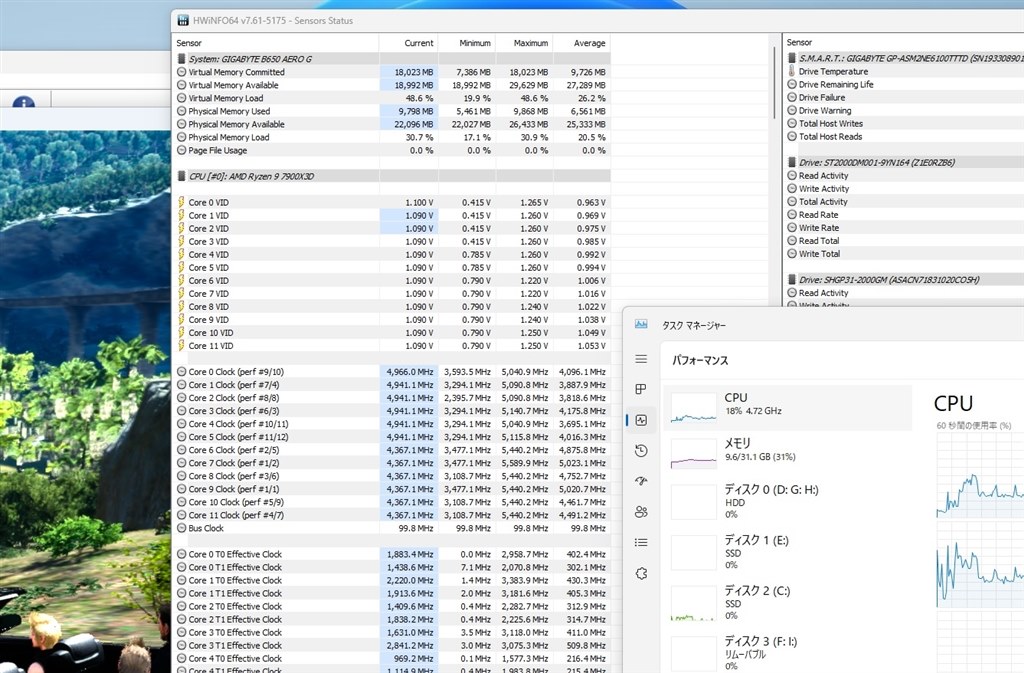Image resolution: width=1024 pixels, height=673 pixels.
Task: Click the blue info icon in background window
Action: pos(24,102)
